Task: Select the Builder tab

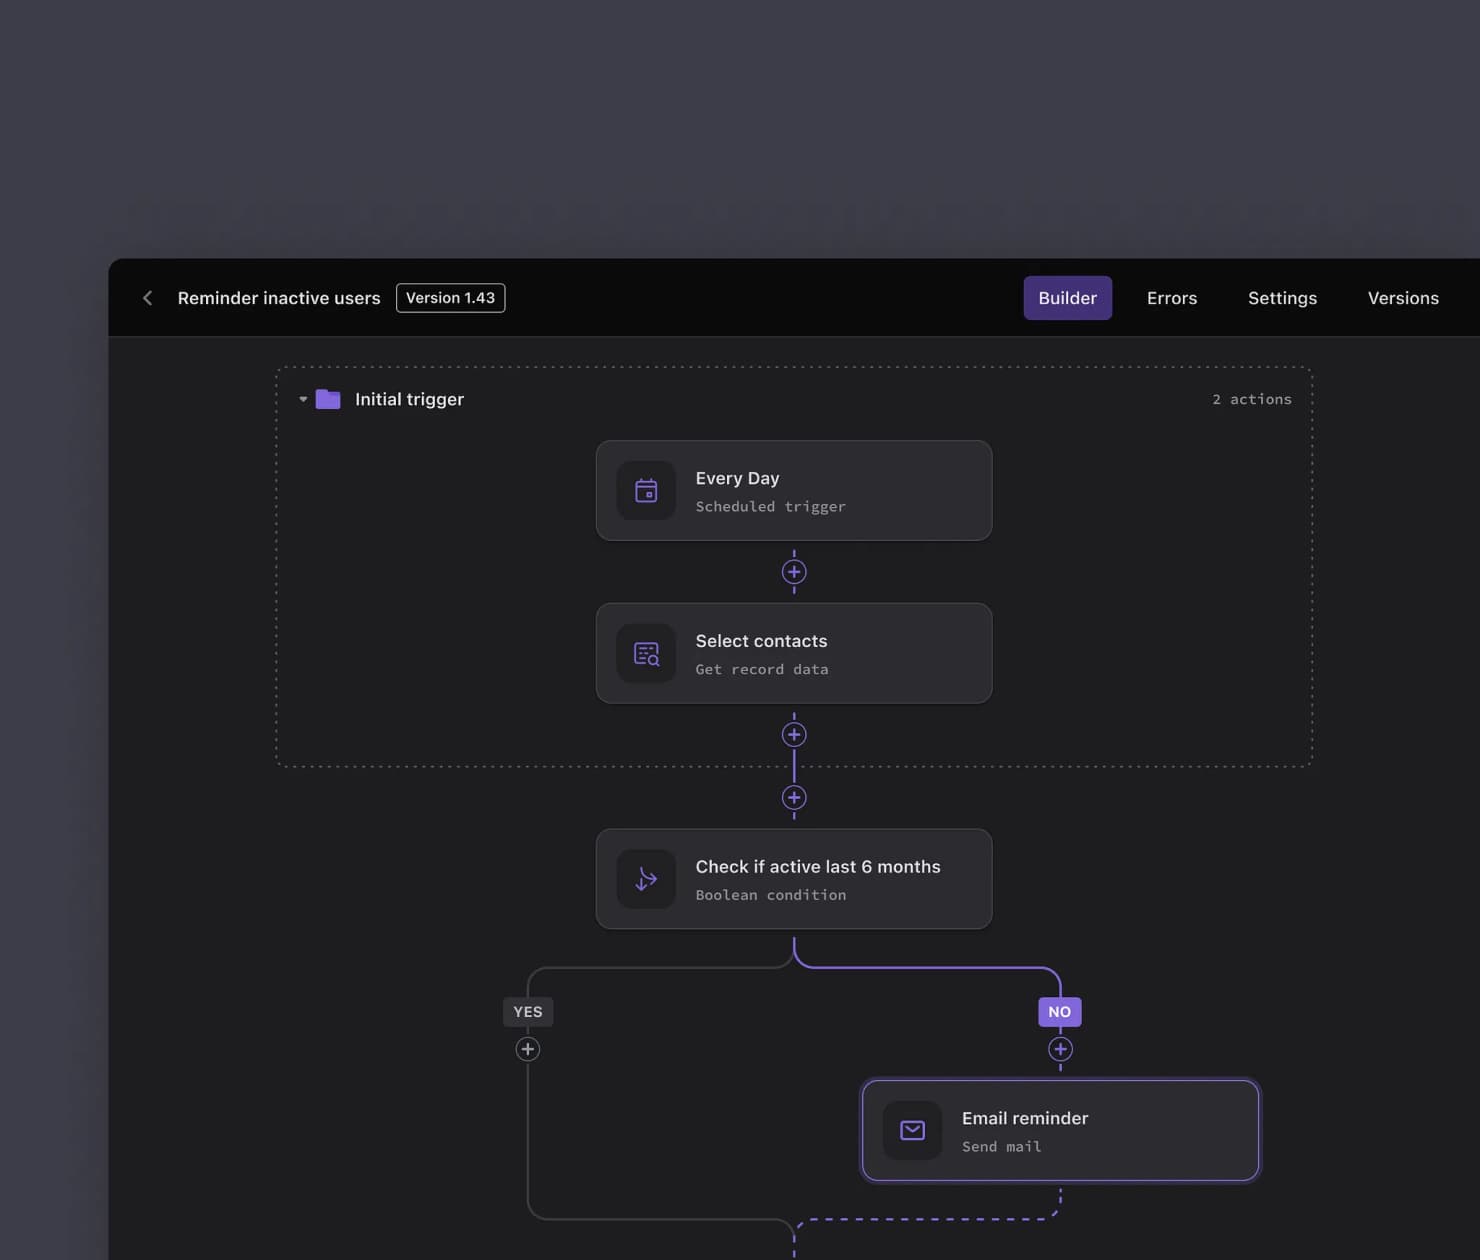Action: [1067, 298]
